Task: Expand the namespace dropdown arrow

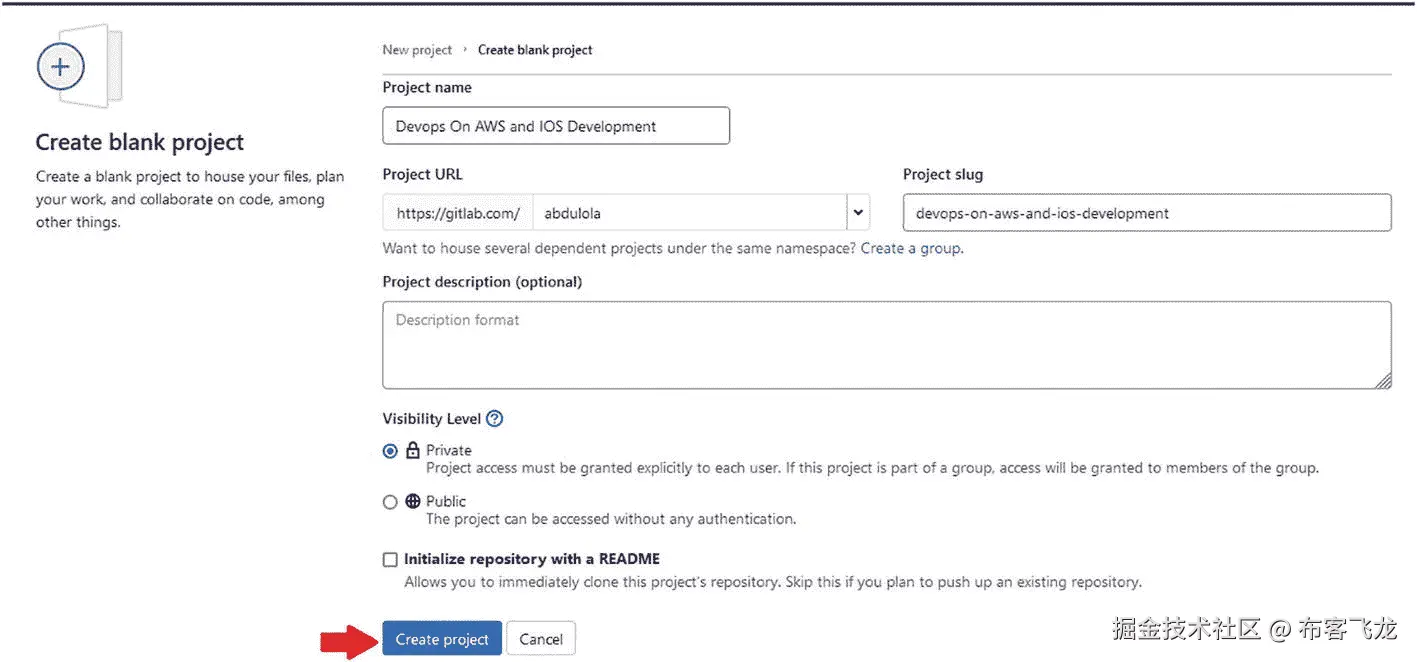Action: [x=858, y=213]
